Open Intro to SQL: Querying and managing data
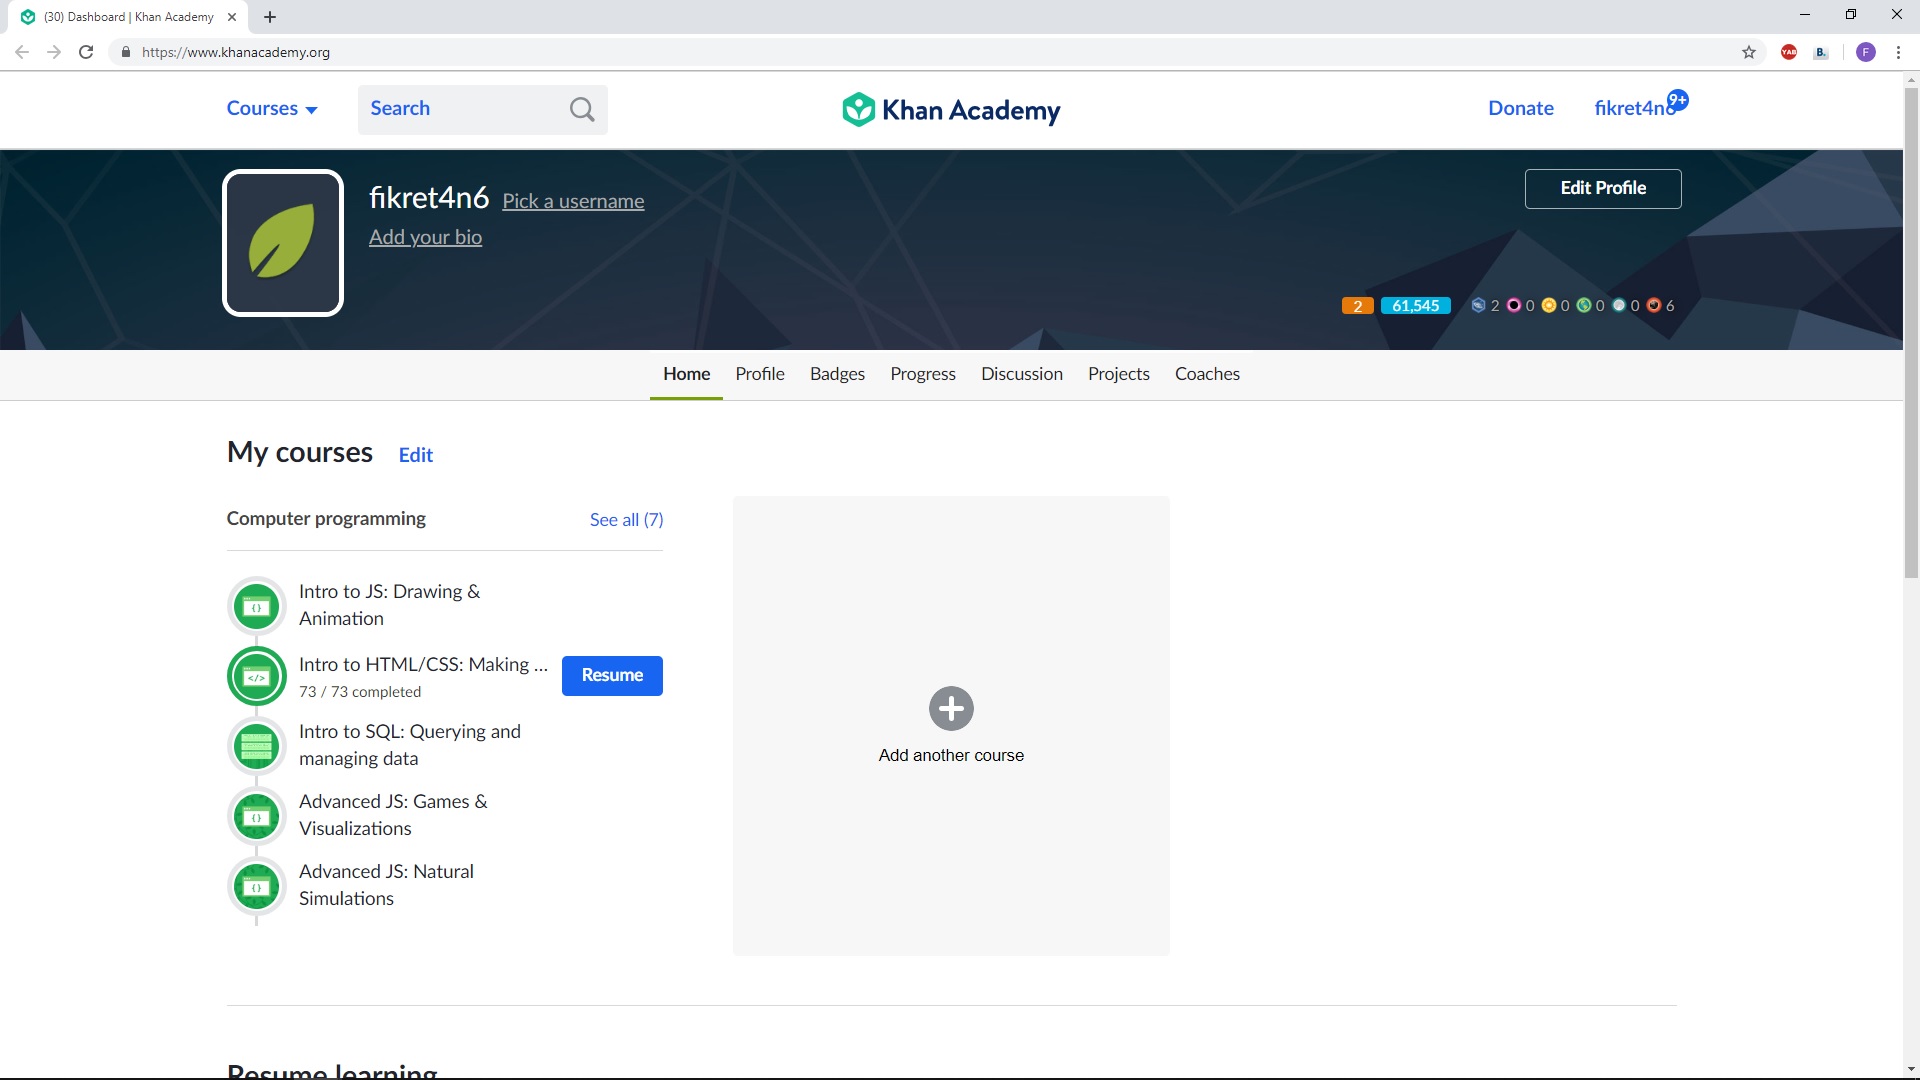Viewport: 1920px width, 1080px height. 410,745
